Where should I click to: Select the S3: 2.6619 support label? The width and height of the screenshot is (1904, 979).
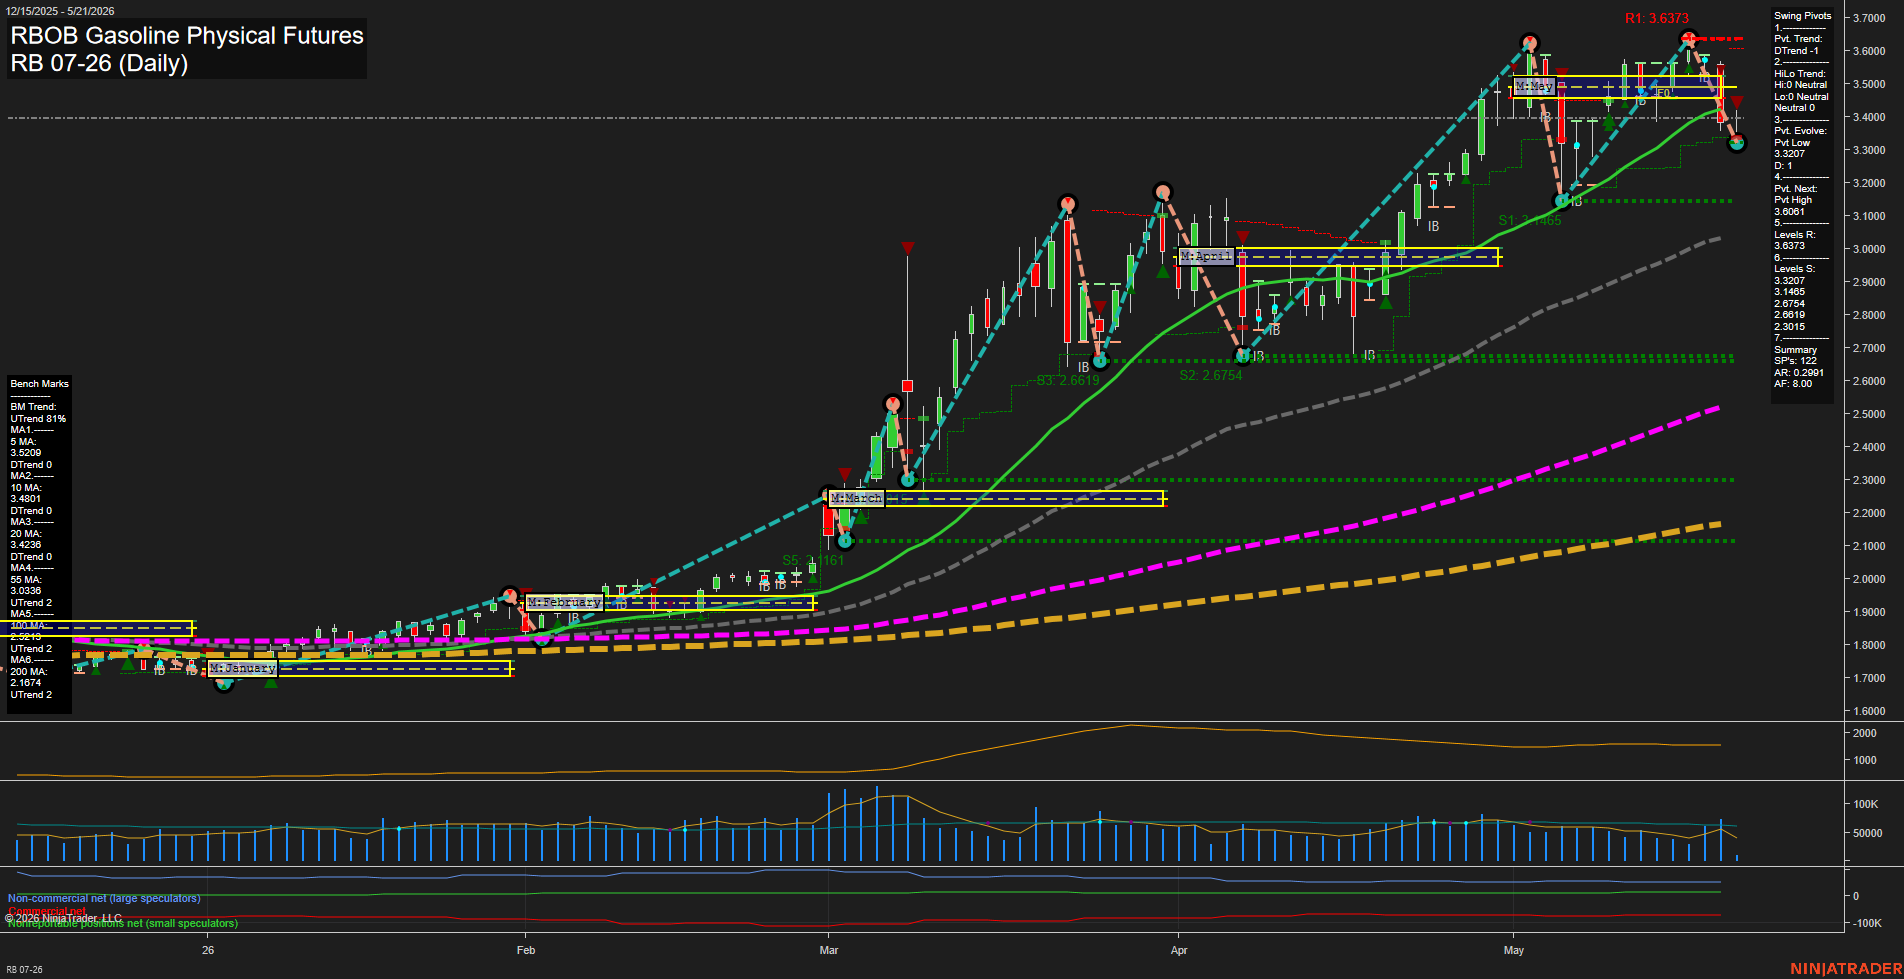(1068, 380)
